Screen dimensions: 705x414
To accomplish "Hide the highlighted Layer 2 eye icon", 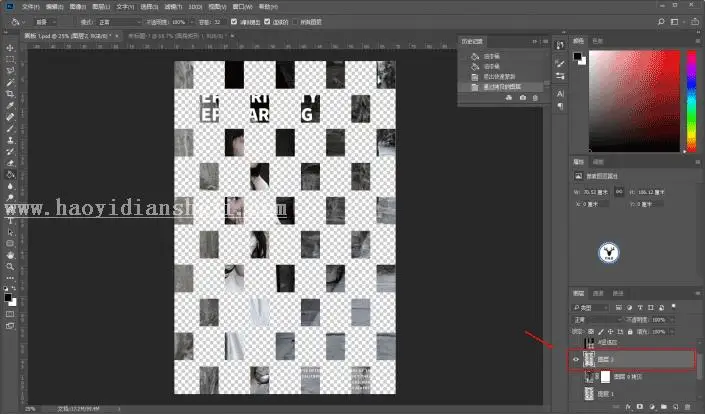I will tap(576, 359).
